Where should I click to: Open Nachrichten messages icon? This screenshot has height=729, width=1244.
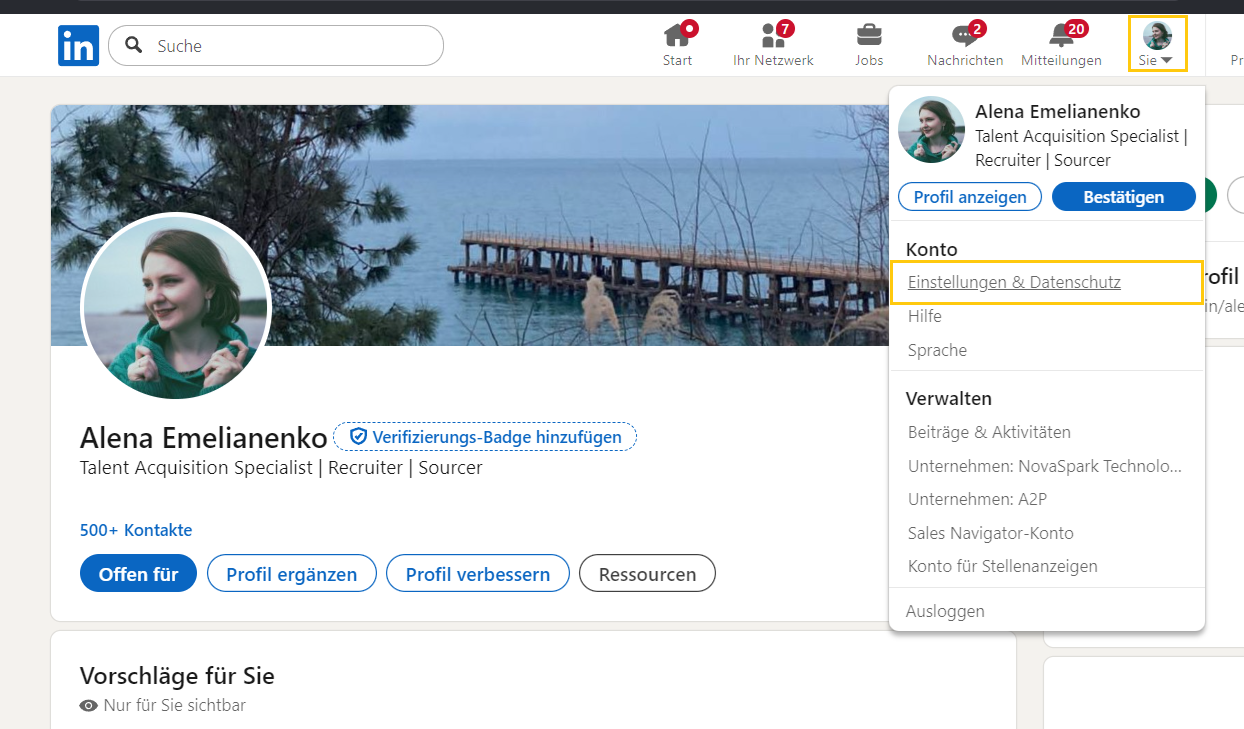tap(965, 37)
